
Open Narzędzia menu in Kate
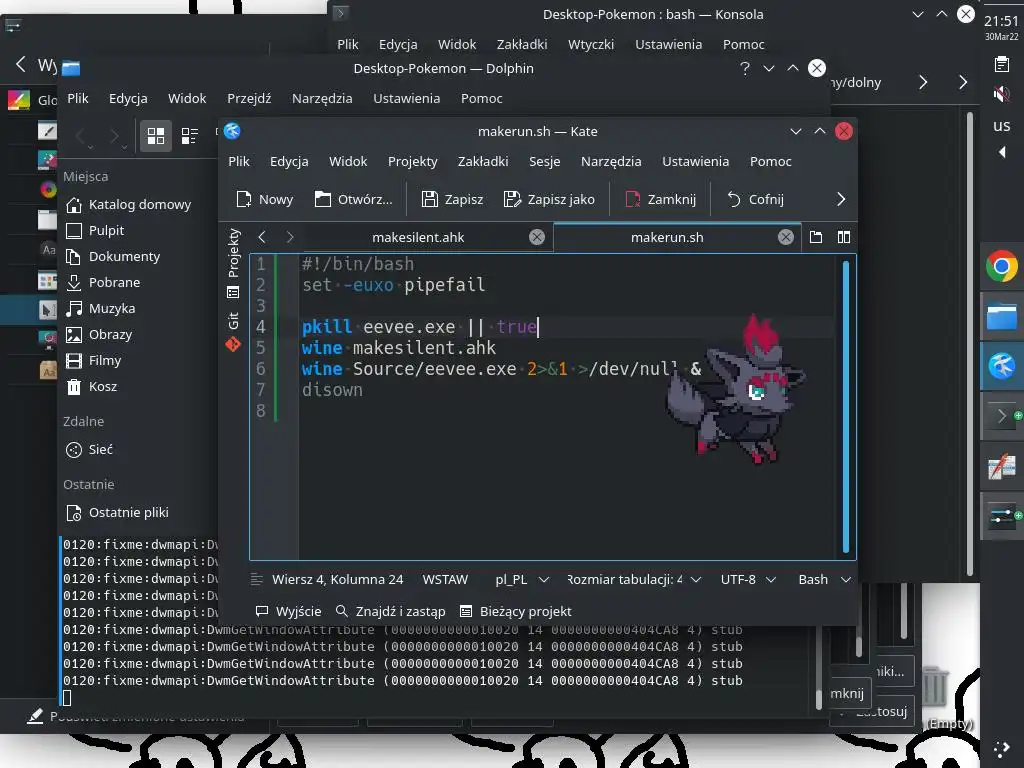point(611,161)
